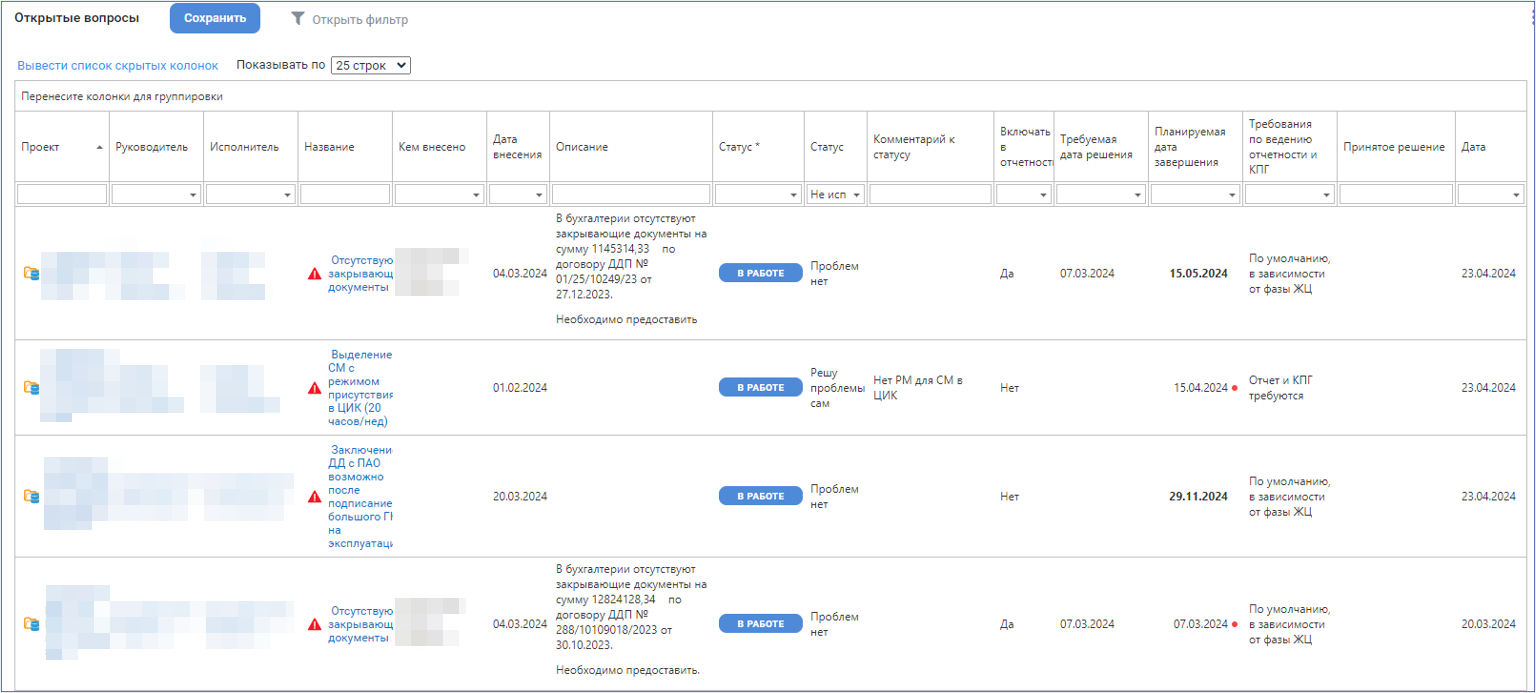Open the '25 строк' rows-per-page dropdown
This screenshot has height=693, width=1536.
coord(370,65)
